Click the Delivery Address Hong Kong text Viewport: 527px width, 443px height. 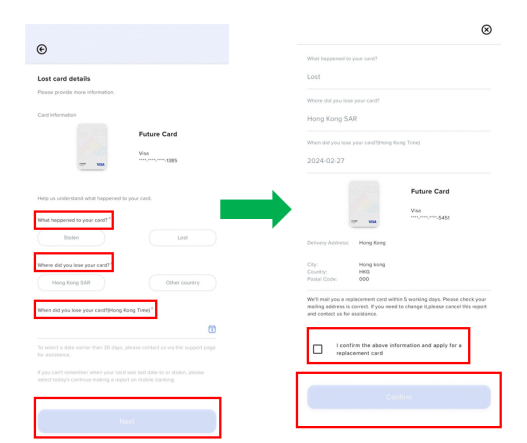tap(372, 243)
